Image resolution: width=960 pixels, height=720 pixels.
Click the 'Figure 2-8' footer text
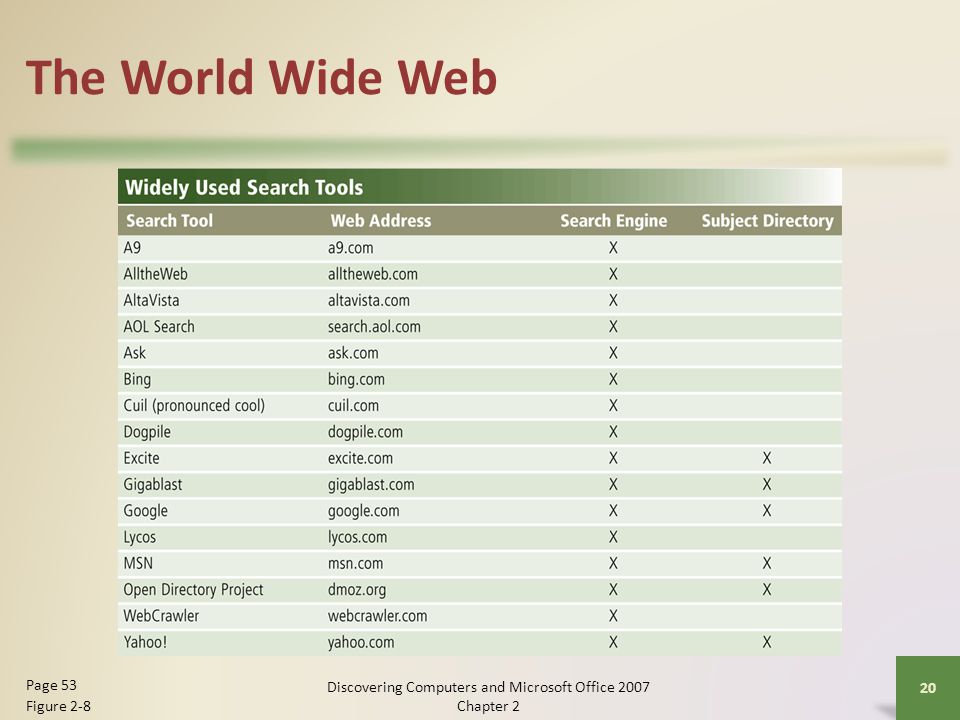pos(58,706)
